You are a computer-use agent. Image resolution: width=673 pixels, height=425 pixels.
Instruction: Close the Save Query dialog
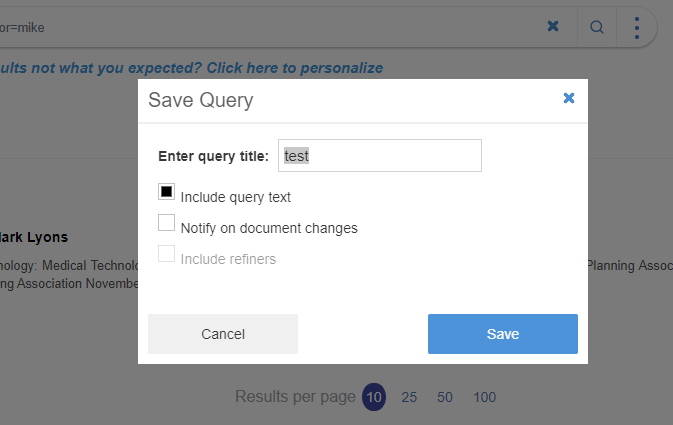pyautogui.click(x=569, y=98)
